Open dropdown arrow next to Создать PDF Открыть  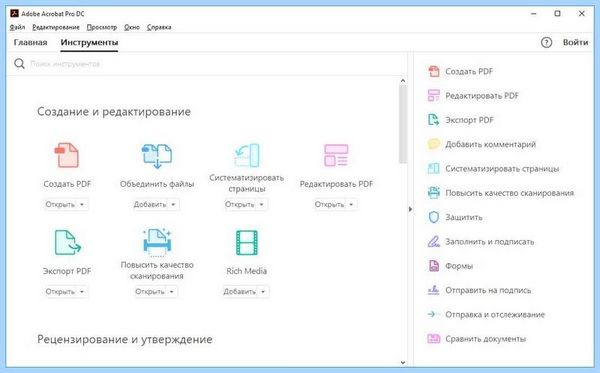click(82, 205)
